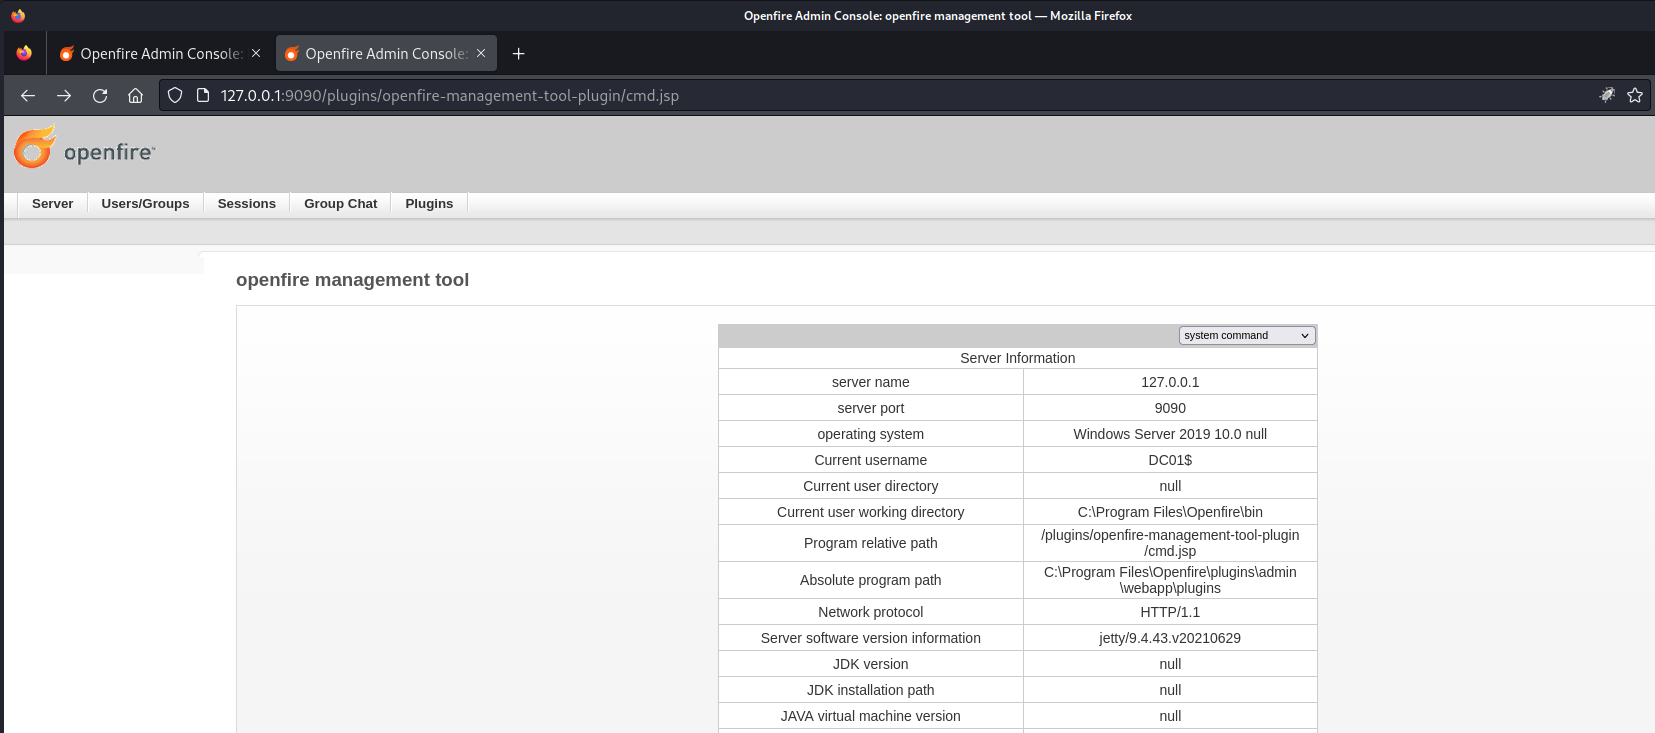
Task: Open the Plugins tab
Action: [429, 204]
